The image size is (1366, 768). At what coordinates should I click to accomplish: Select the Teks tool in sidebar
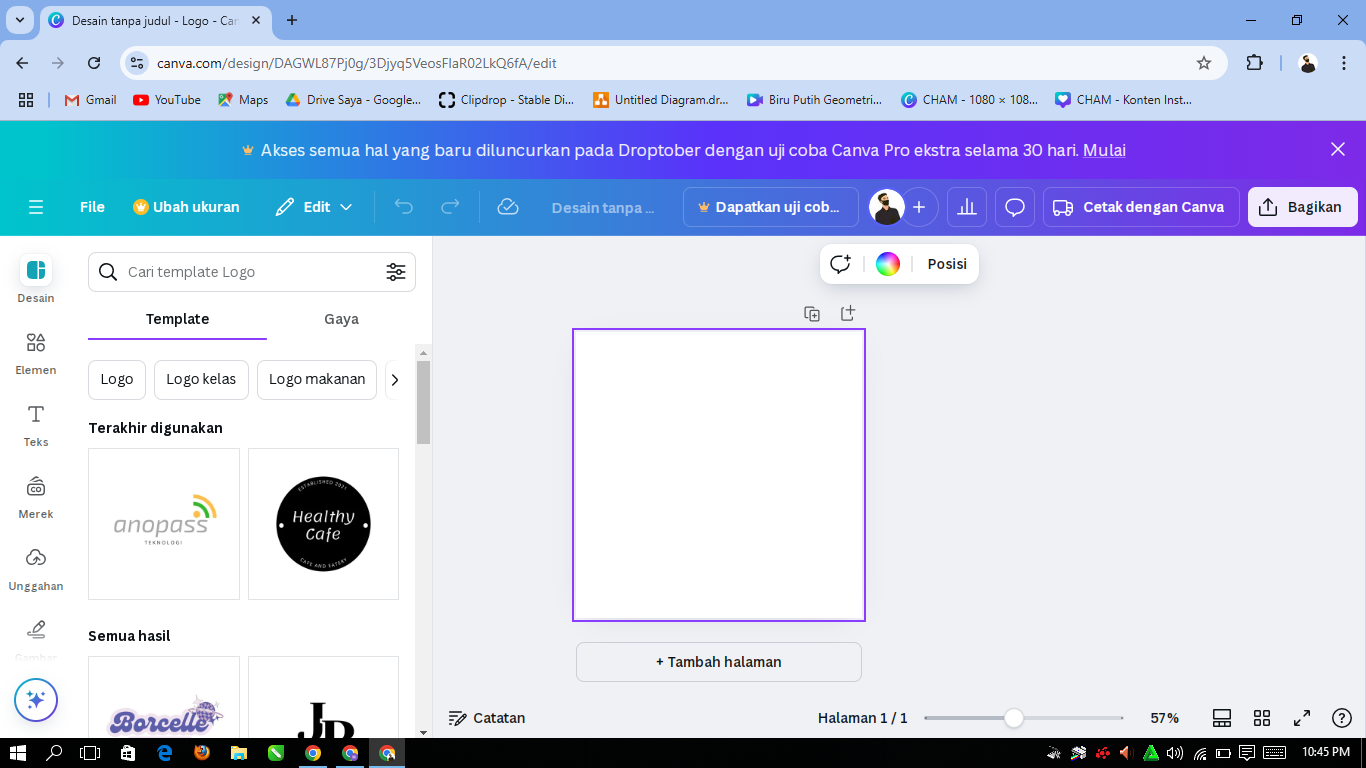pos(36,425)
